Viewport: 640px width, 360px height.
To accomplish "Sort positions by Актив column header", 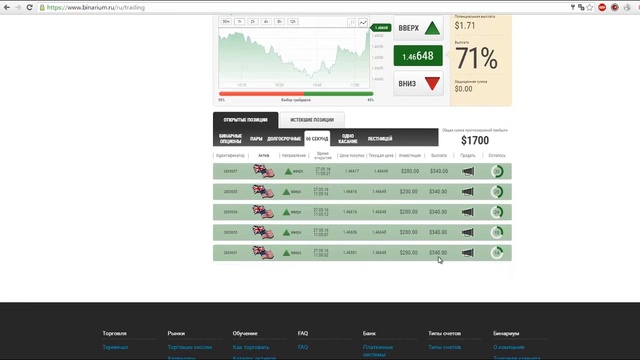I will (x=264, y=156).
